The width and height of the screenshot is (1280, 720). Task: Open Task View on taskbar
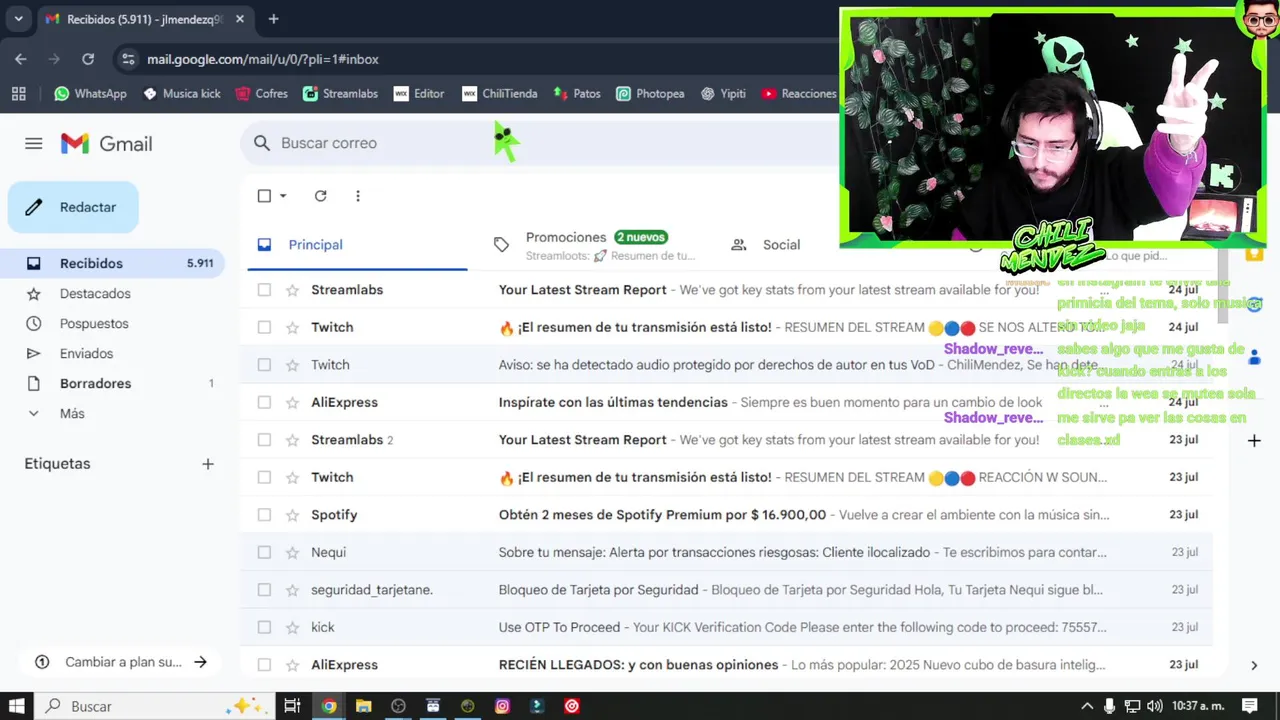[x=292, y=706]
